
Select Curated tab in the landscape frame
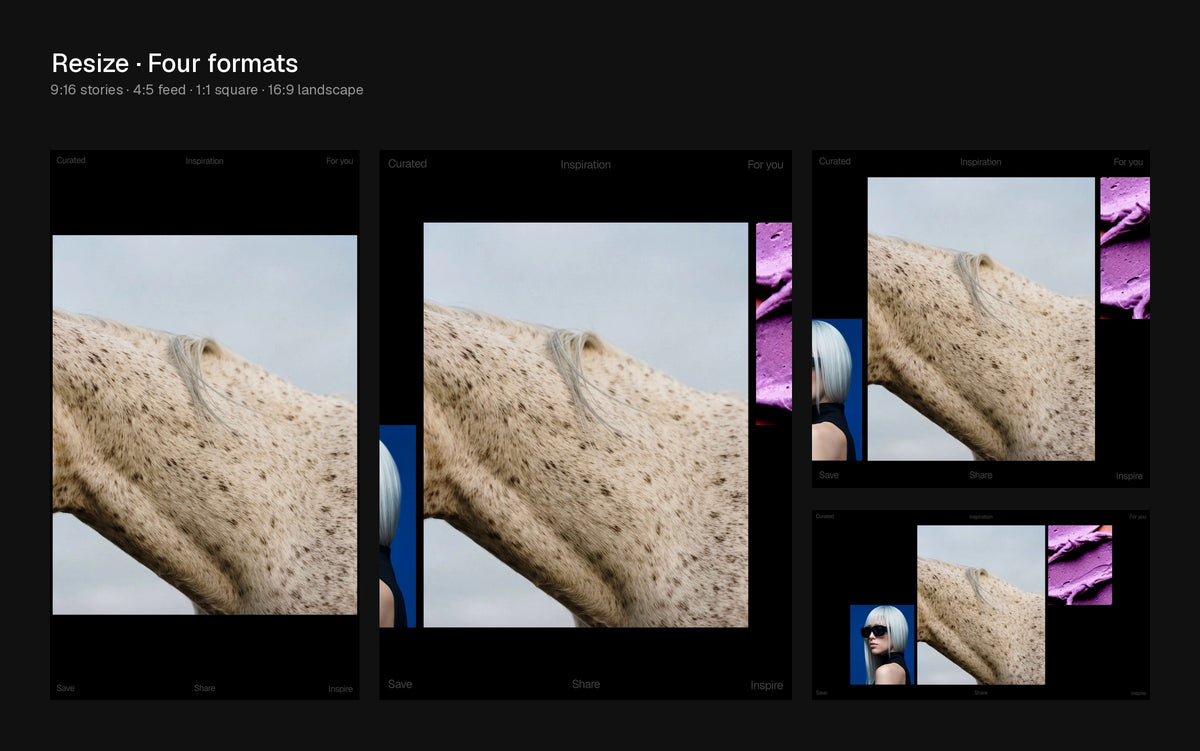point(825,516)
